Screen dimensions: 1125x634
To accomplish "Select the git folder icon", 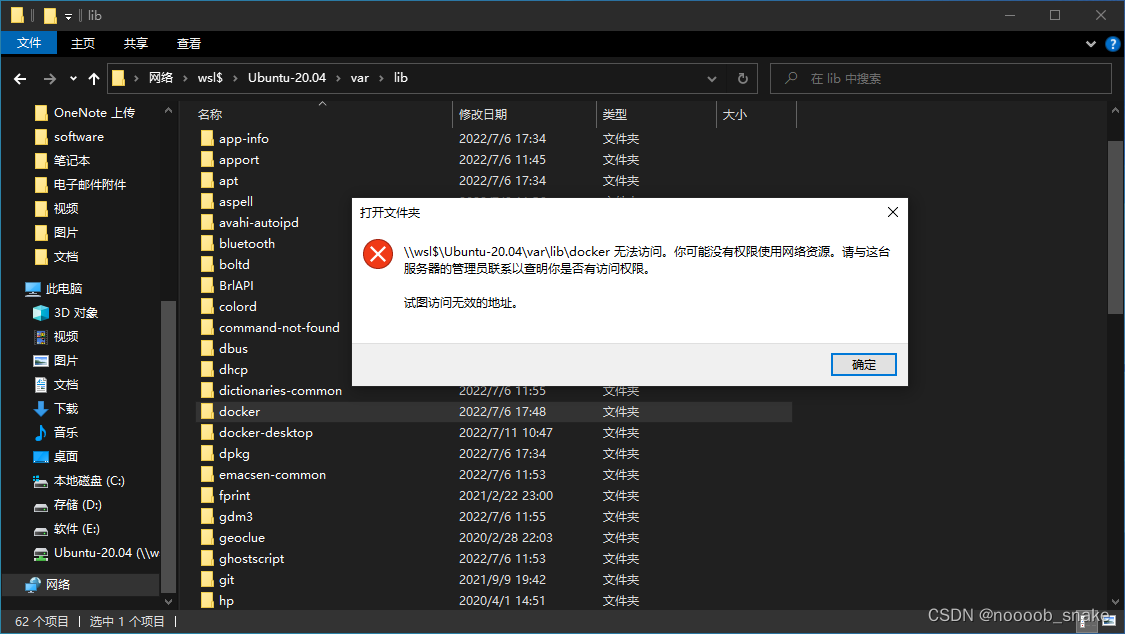I will point(207,579).
